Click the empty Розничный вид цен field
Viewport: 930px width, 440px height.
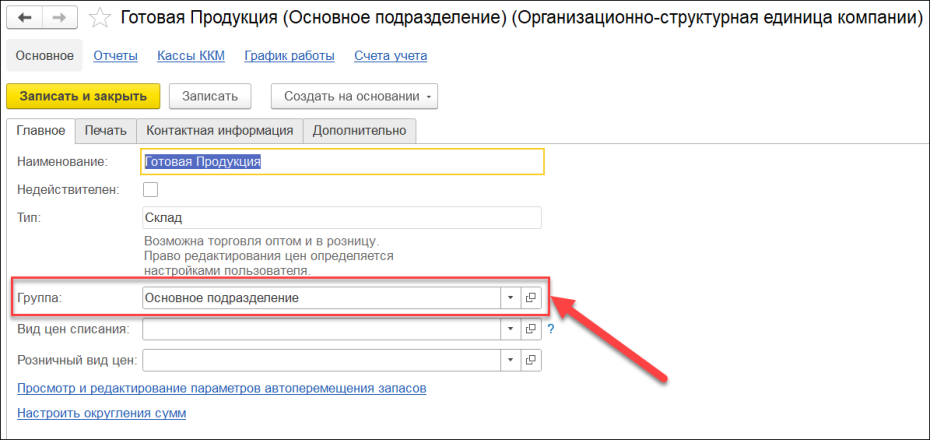coord(321,359)
